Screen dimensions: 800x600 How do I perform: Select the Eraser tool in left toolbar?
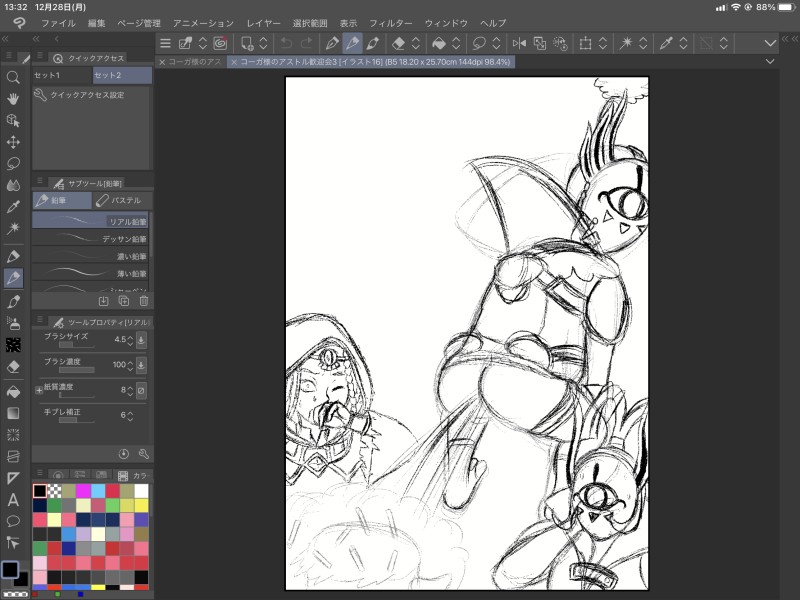13,367
